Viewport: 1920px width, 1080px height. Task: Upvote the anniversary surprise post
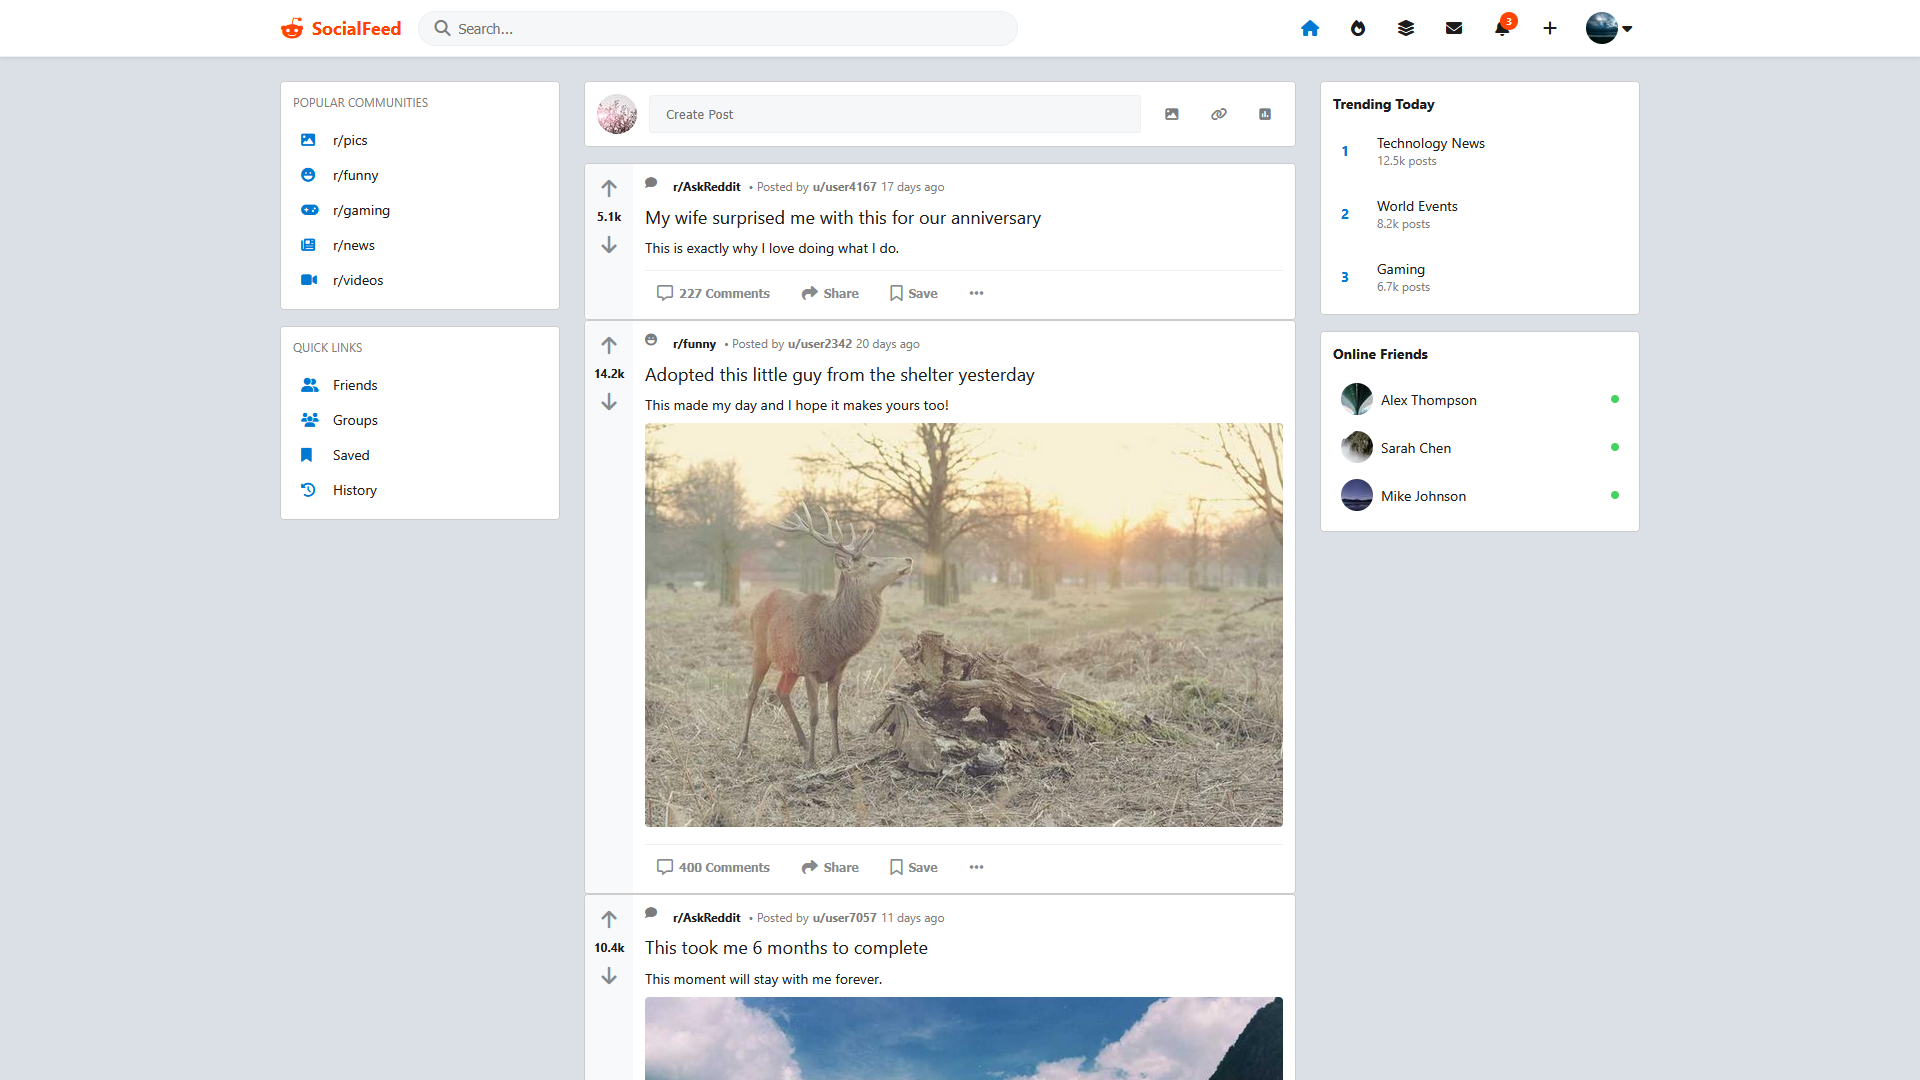608,188
